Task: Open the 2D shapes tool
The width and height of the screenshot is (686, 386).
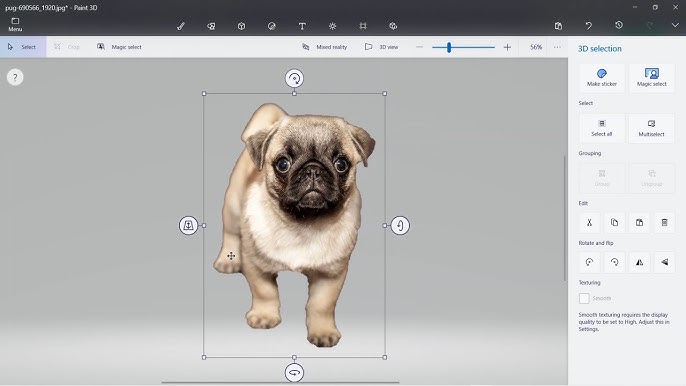Action: (x=211, y=26)
